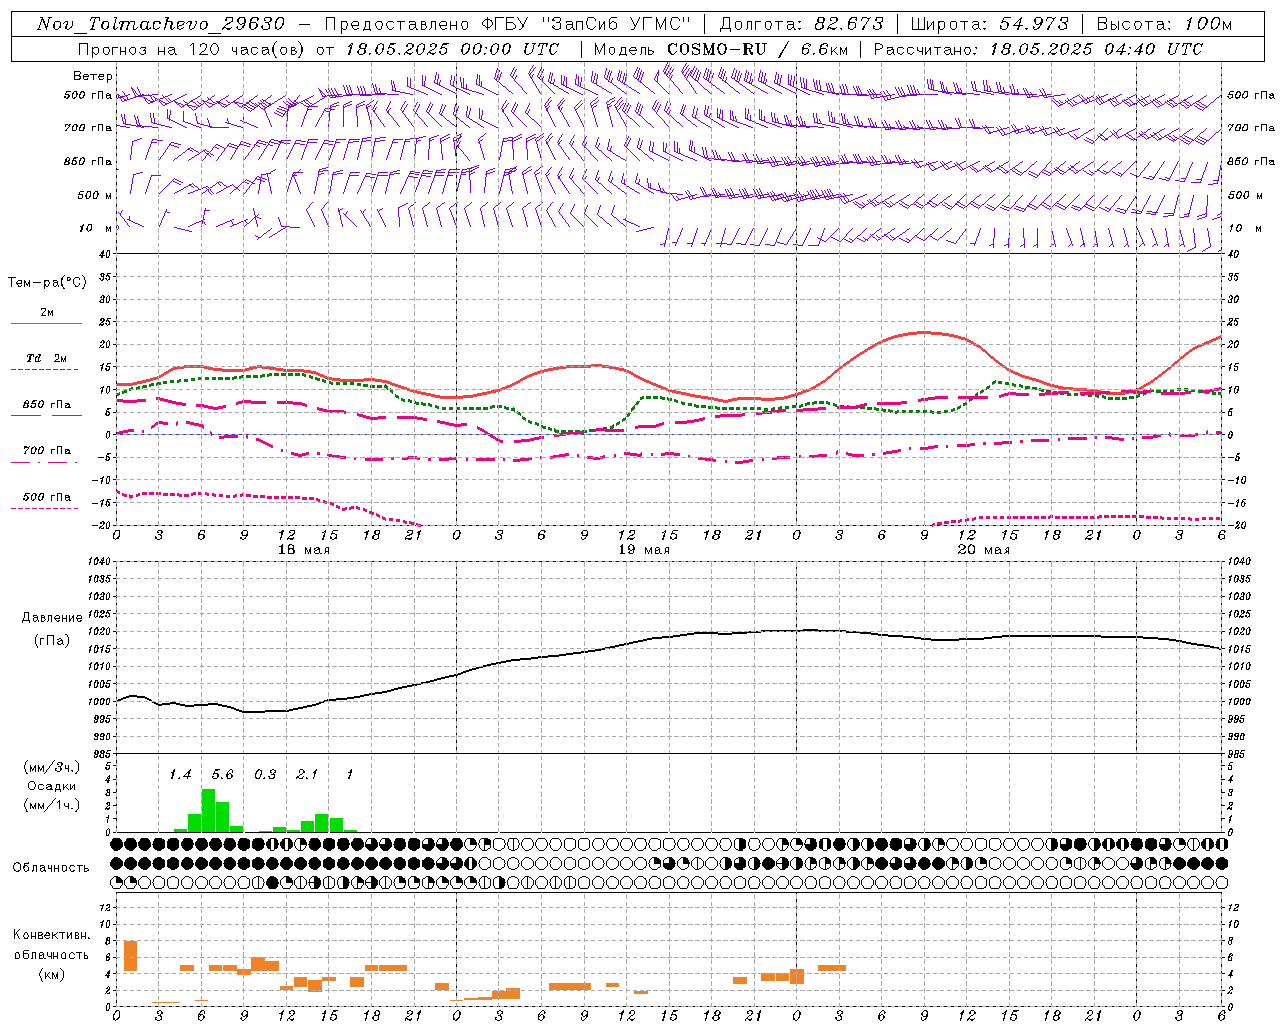Screen dimensions: 1280x1024
Task: Select the (гПа) unit label under Давление
Action: [51, 641]
